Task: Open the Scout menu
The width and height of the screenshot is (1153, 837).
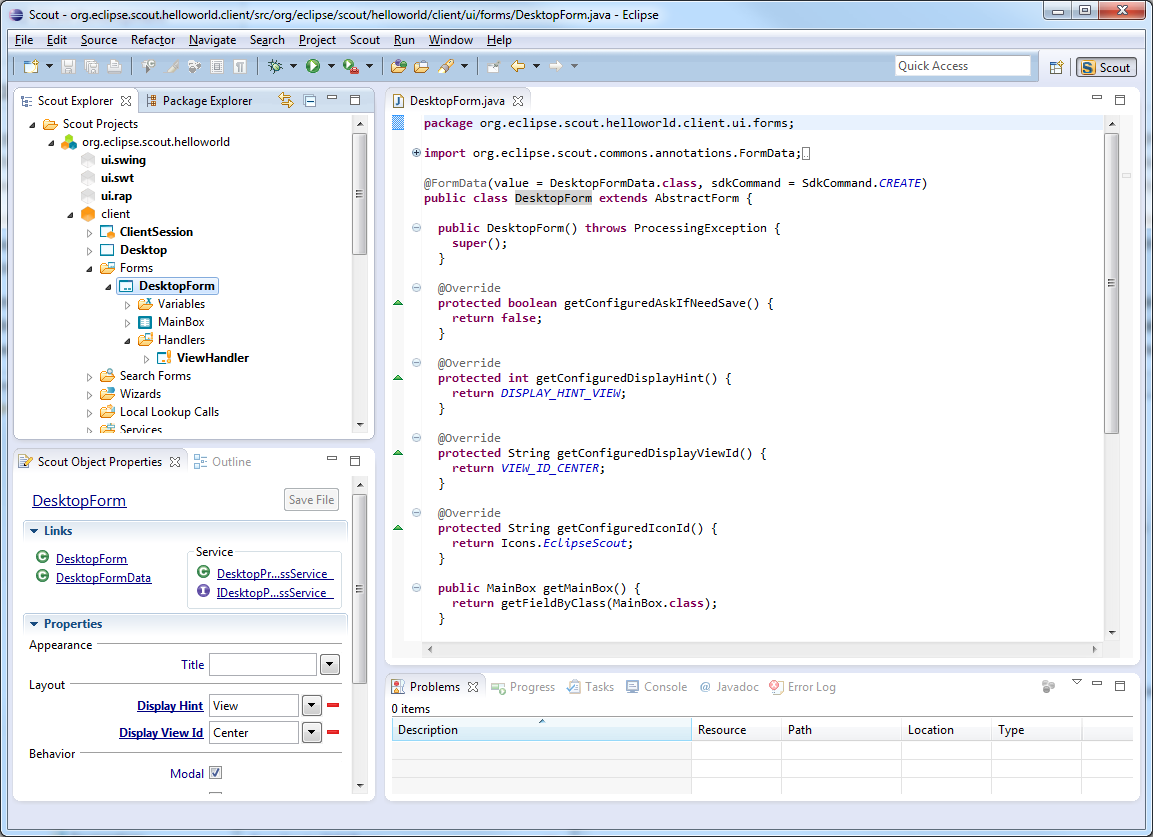Action: pos(365,40)
